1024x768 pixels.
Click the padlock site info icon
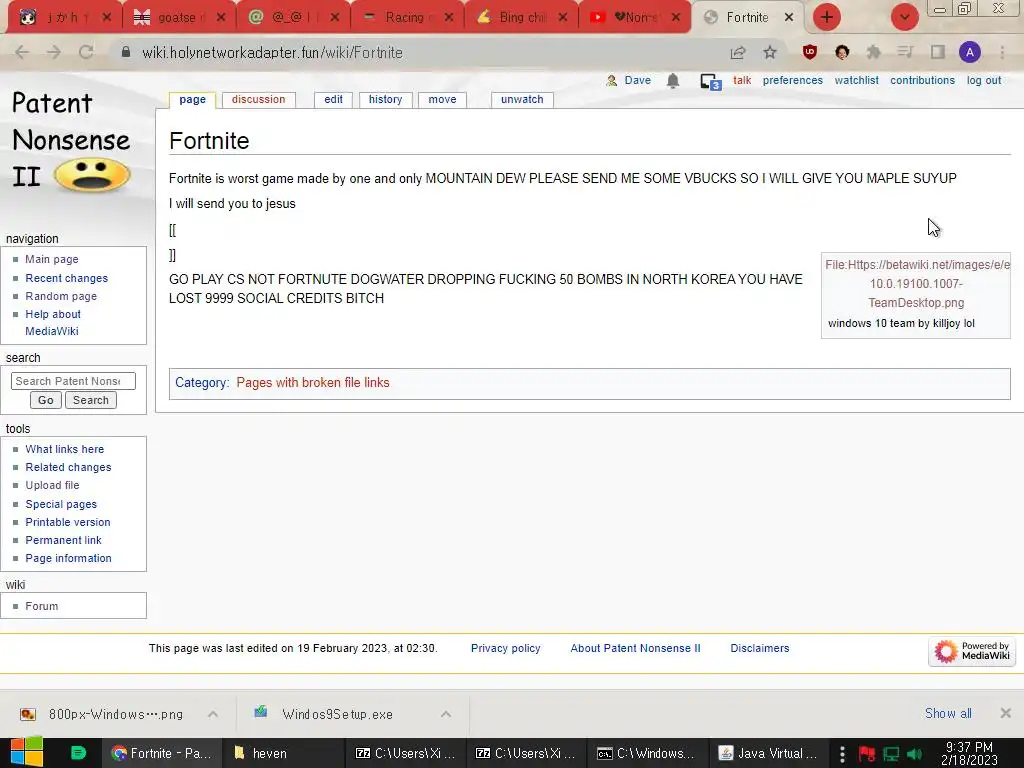coord(126,52)
